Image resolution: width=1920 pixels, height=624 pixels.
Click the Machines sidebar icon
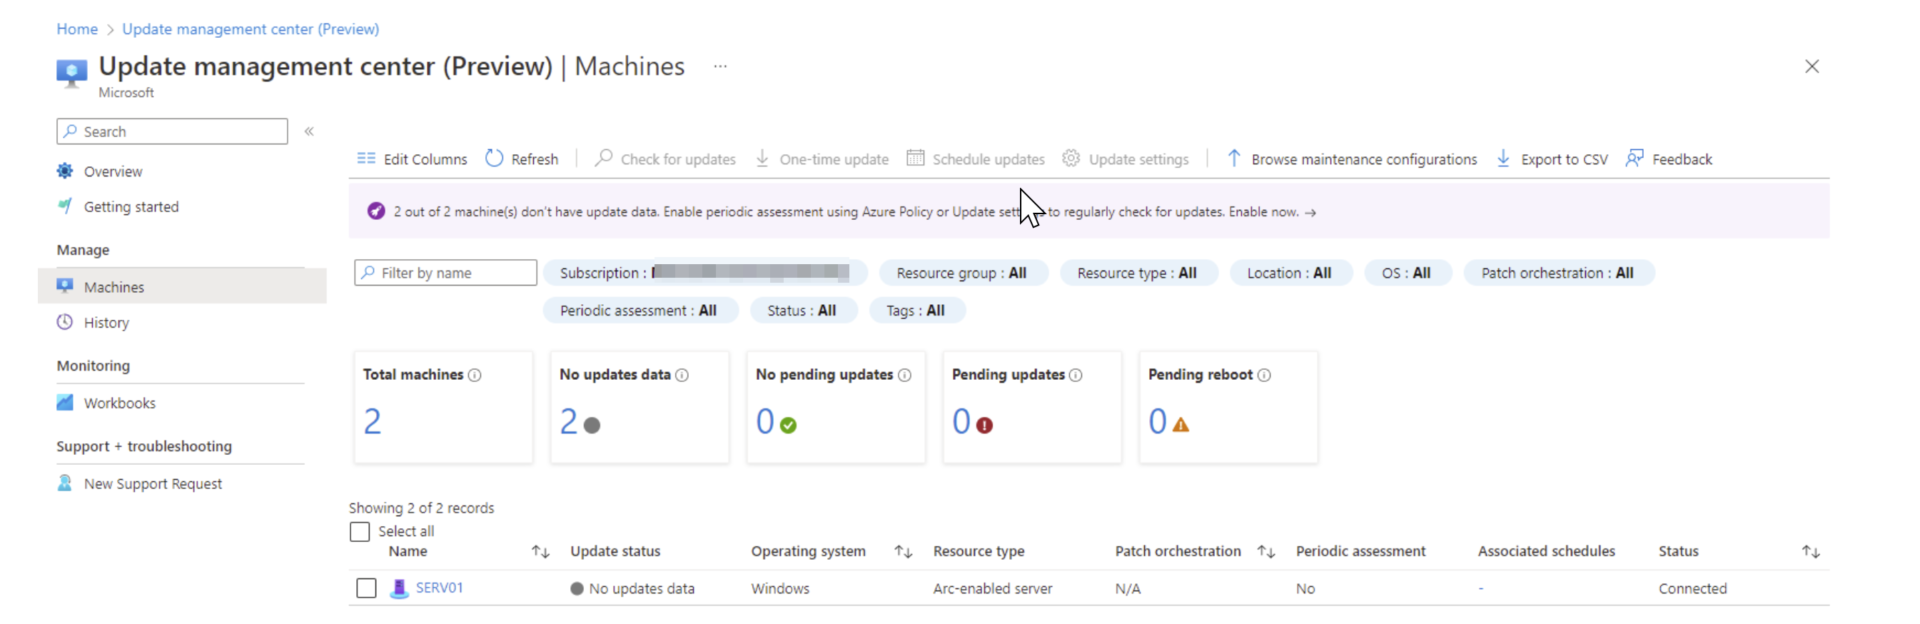65,286
